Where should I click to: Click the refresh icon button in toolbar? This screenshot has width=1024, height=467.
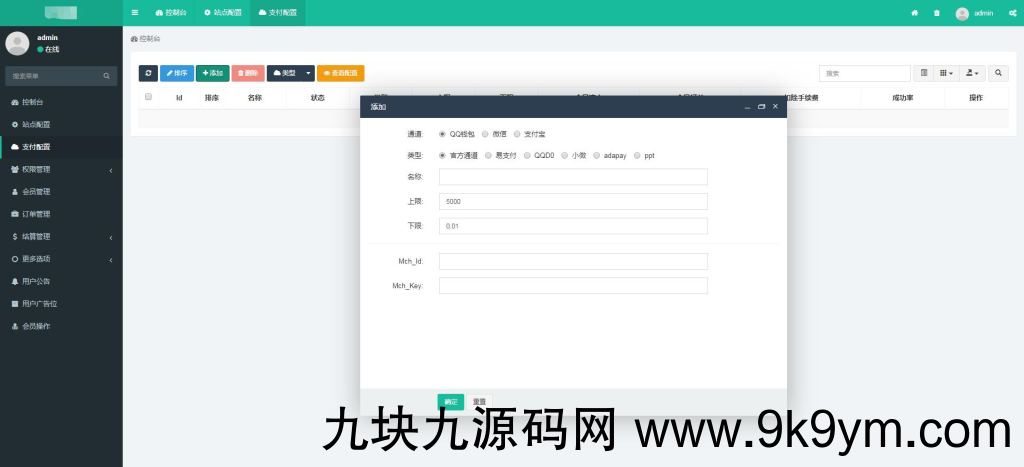click(148, 73)
